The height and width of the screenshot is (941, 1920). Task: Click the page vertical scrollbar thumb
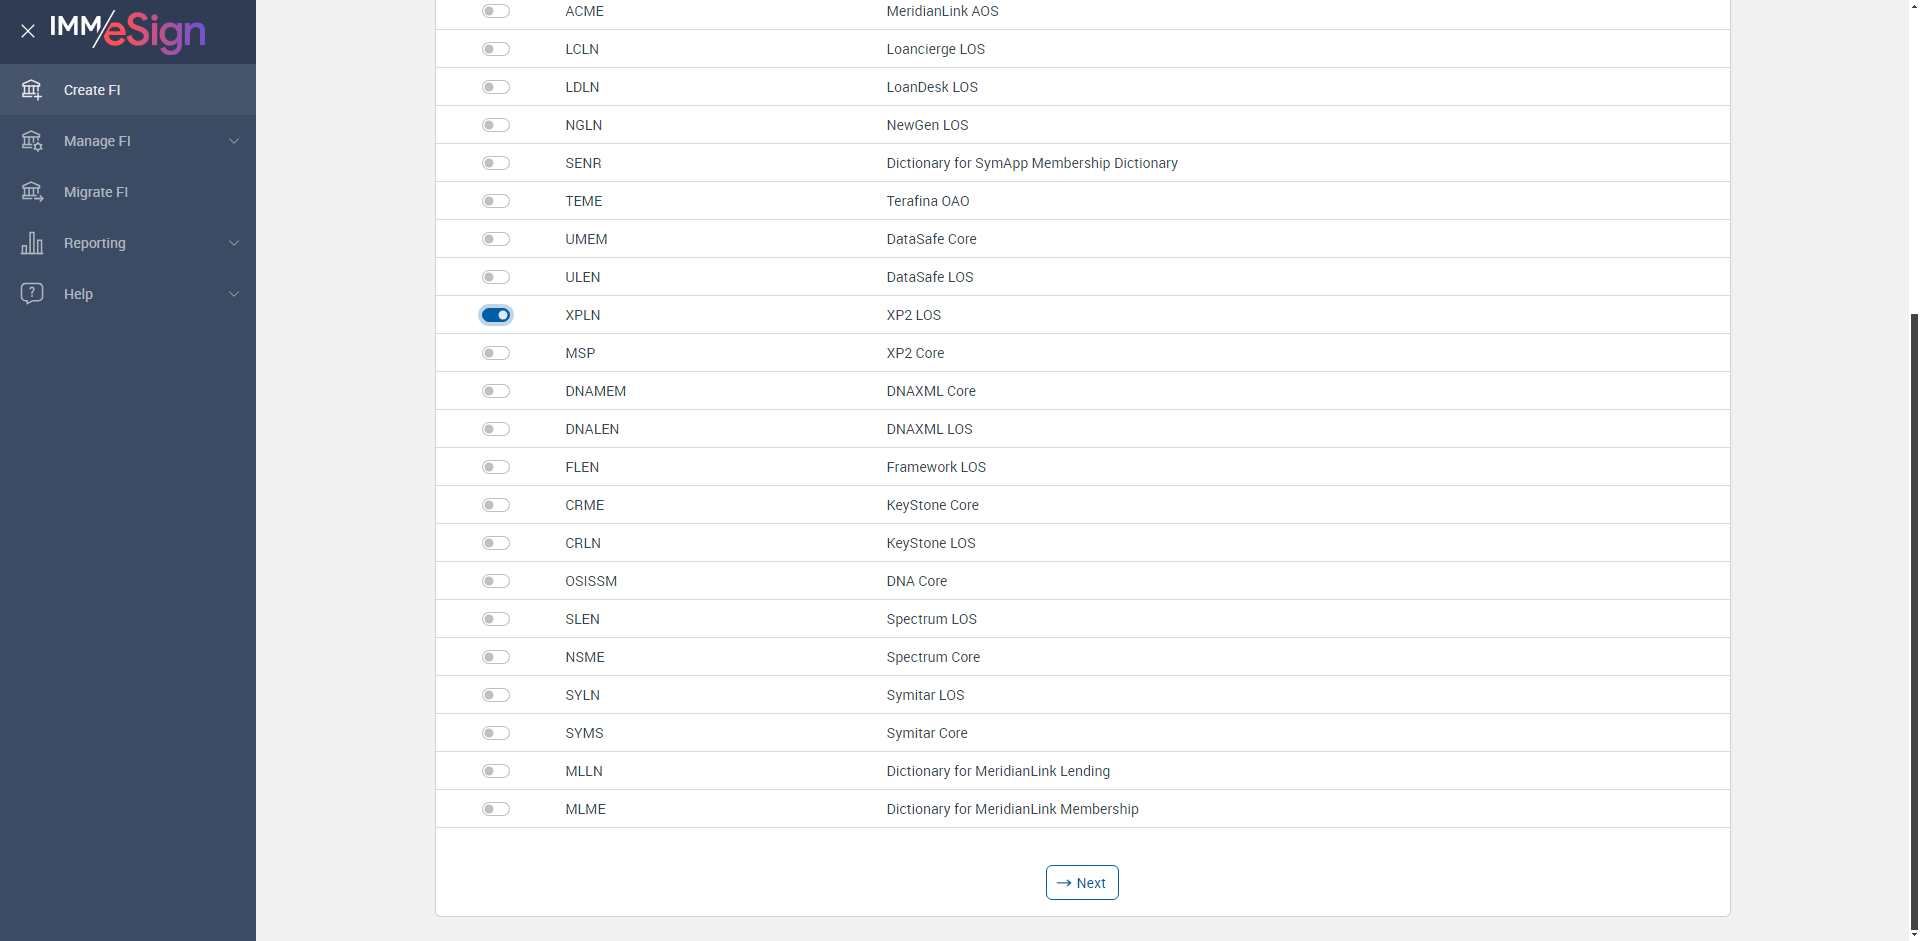pyautogui.click(x=1914, y=620)
